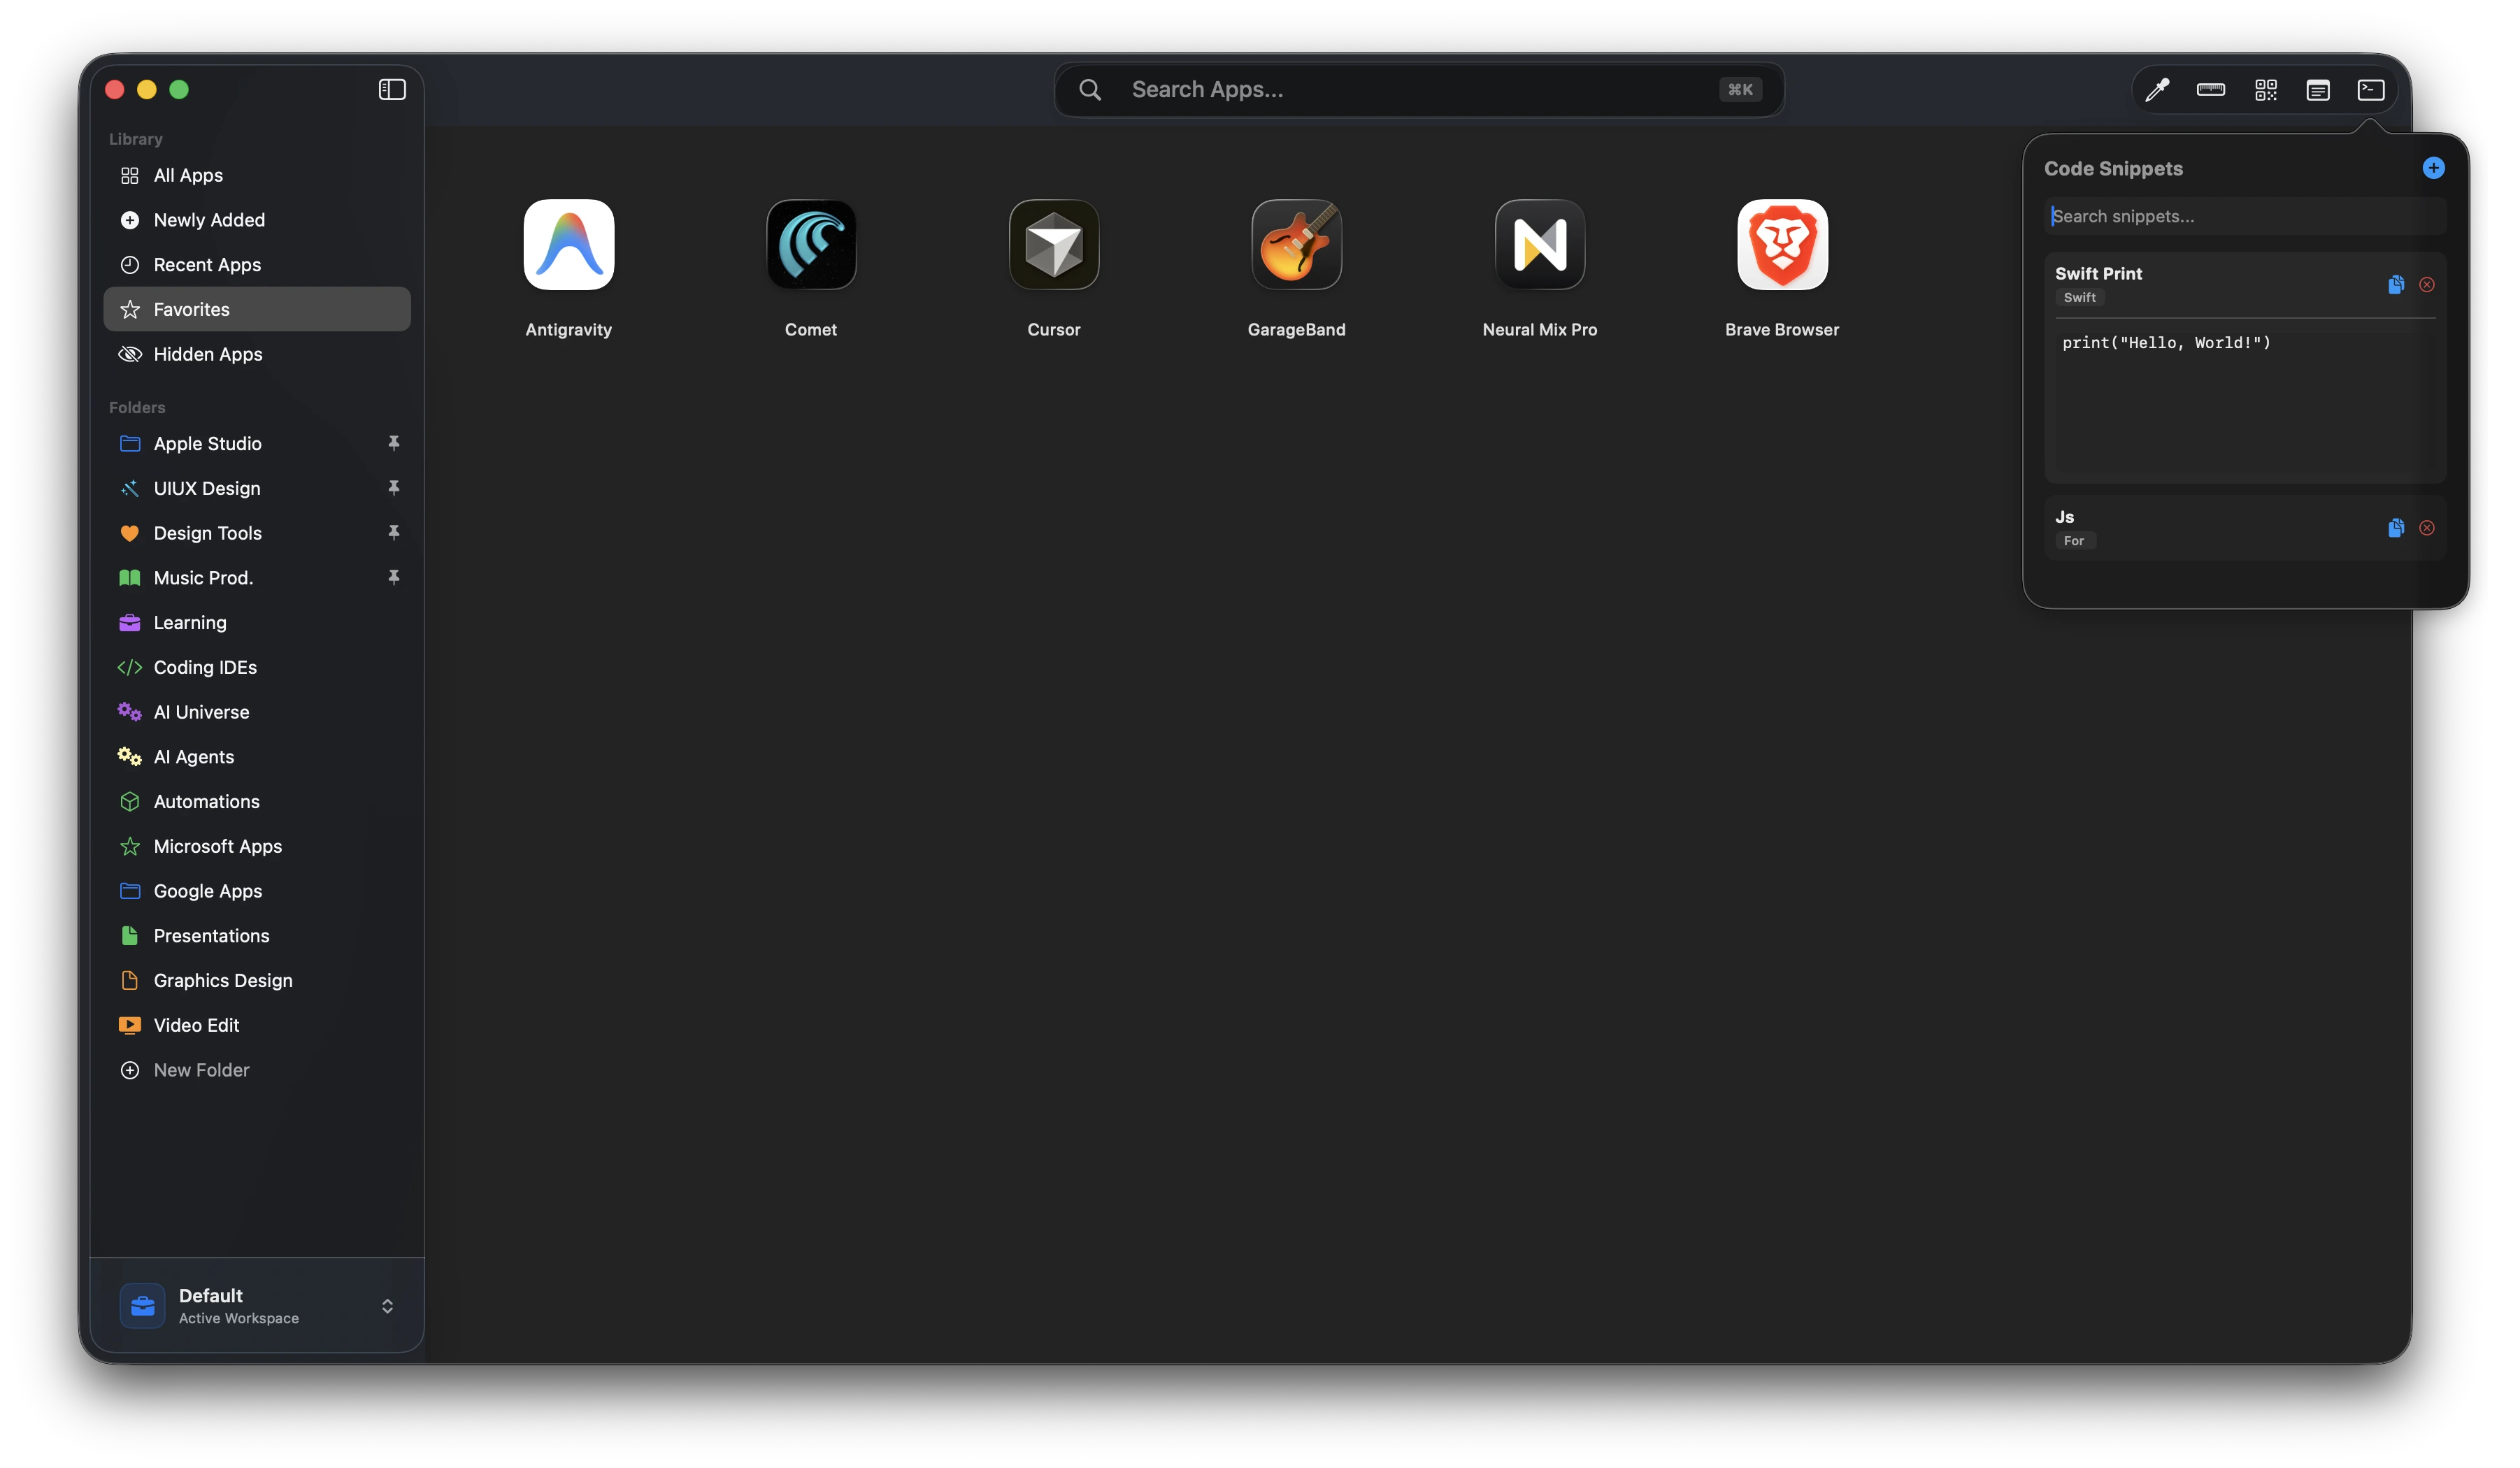This screenshot has width=2520, height=1468.
Task: Delete the Js snippet
Action: point(2427,528)
